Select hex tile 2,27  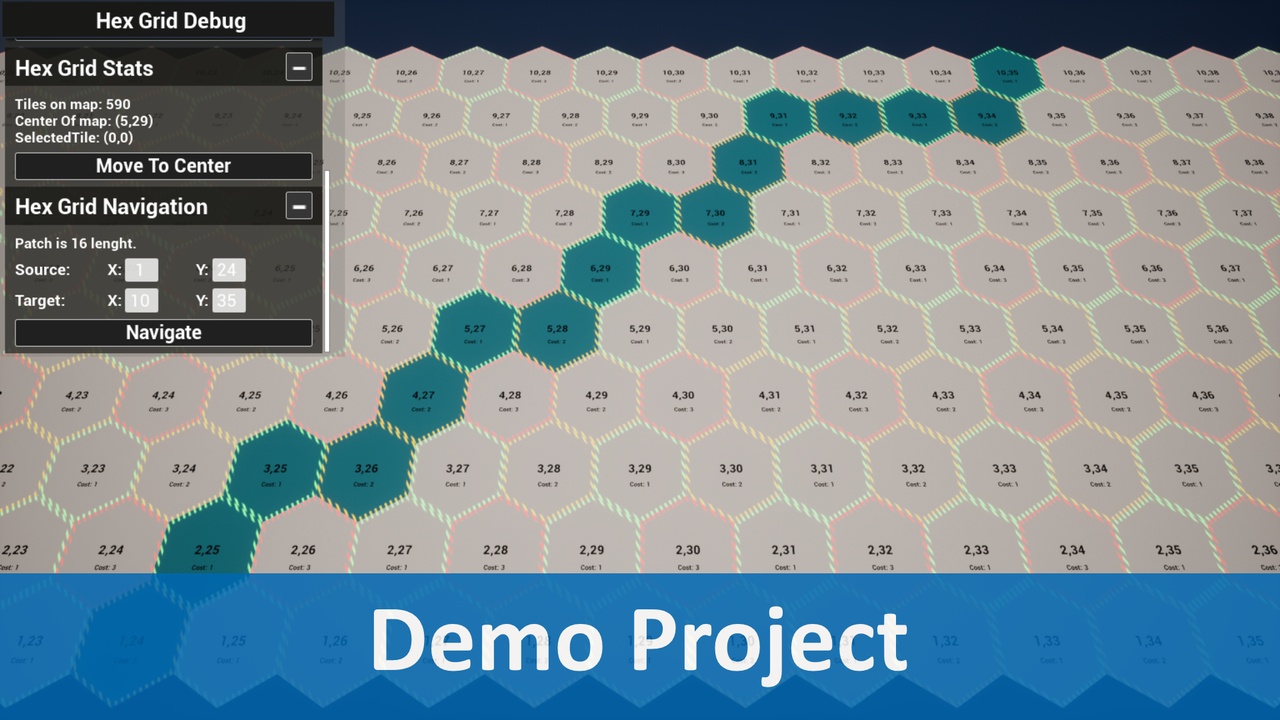pyautogui.click(x=399, y=548)
